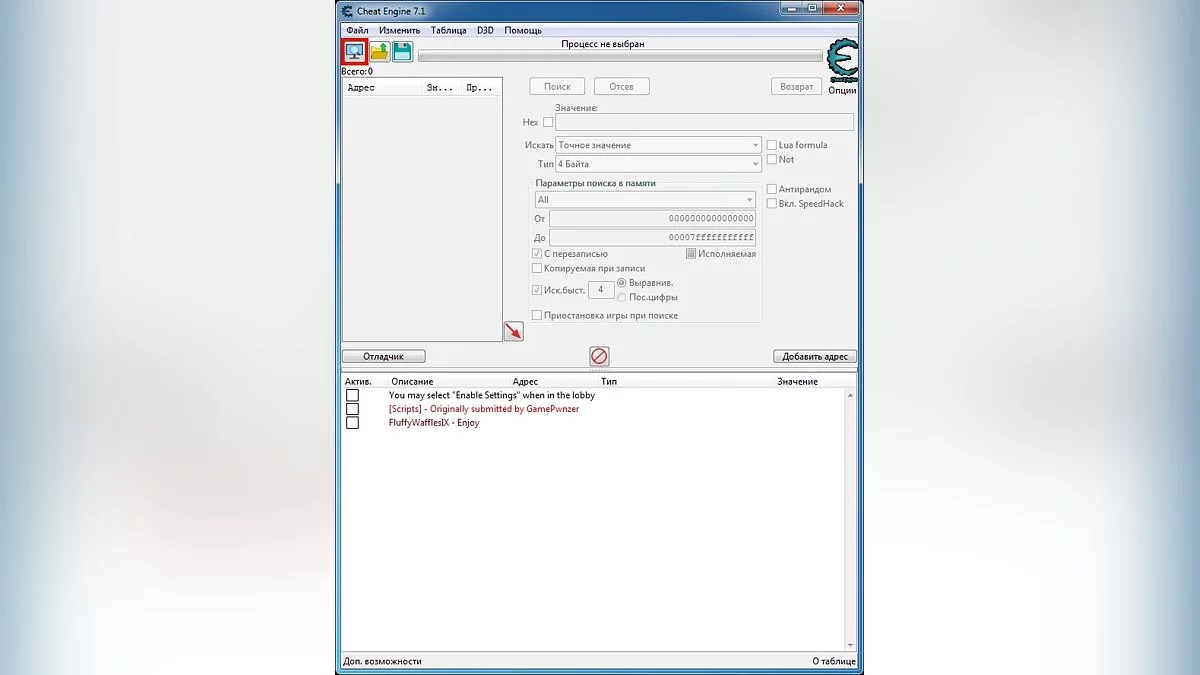Click the Поиск button
The height and width of the screenshot is (675, 1200).
[x=557, y=87]
